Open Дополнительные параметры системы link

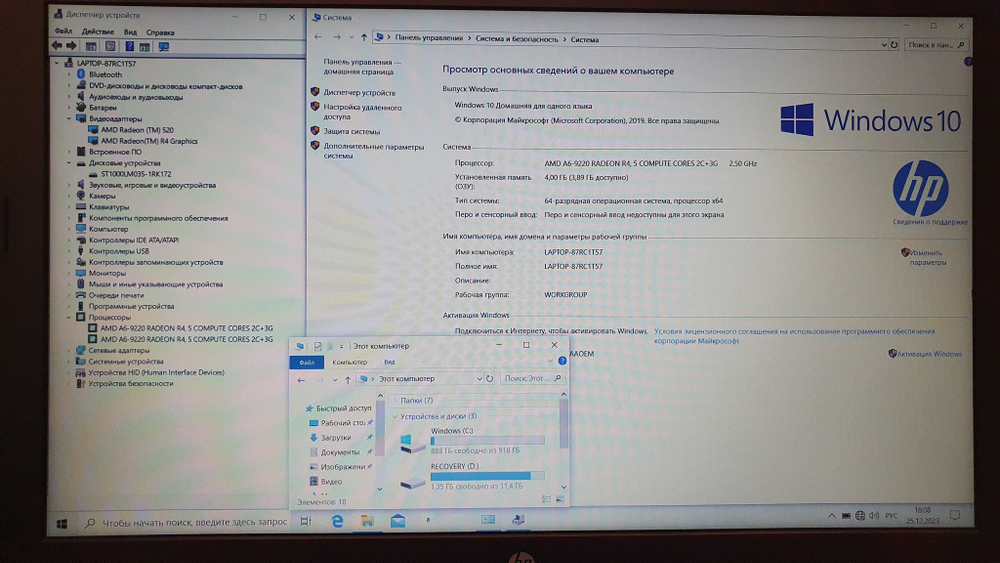[373, 151]
